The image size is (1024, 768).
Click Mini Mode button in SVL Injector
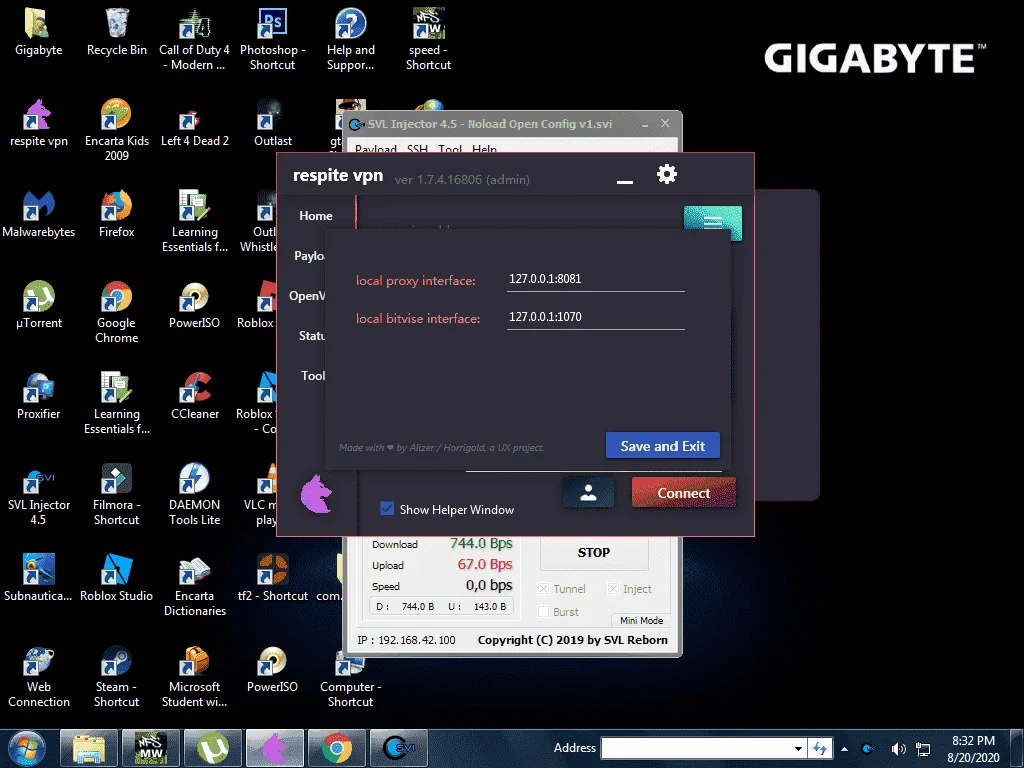(641, 620)
